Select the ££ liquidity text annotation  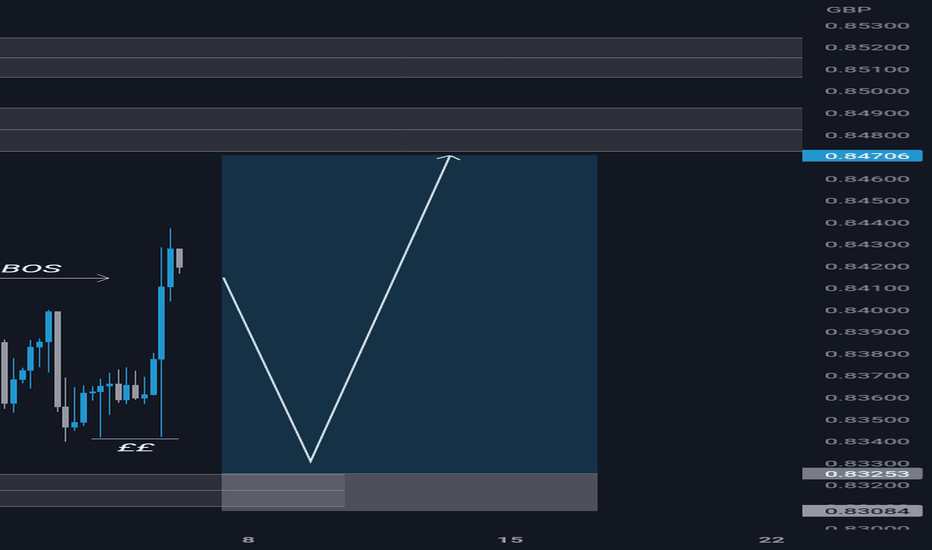(x=136, y=447)
